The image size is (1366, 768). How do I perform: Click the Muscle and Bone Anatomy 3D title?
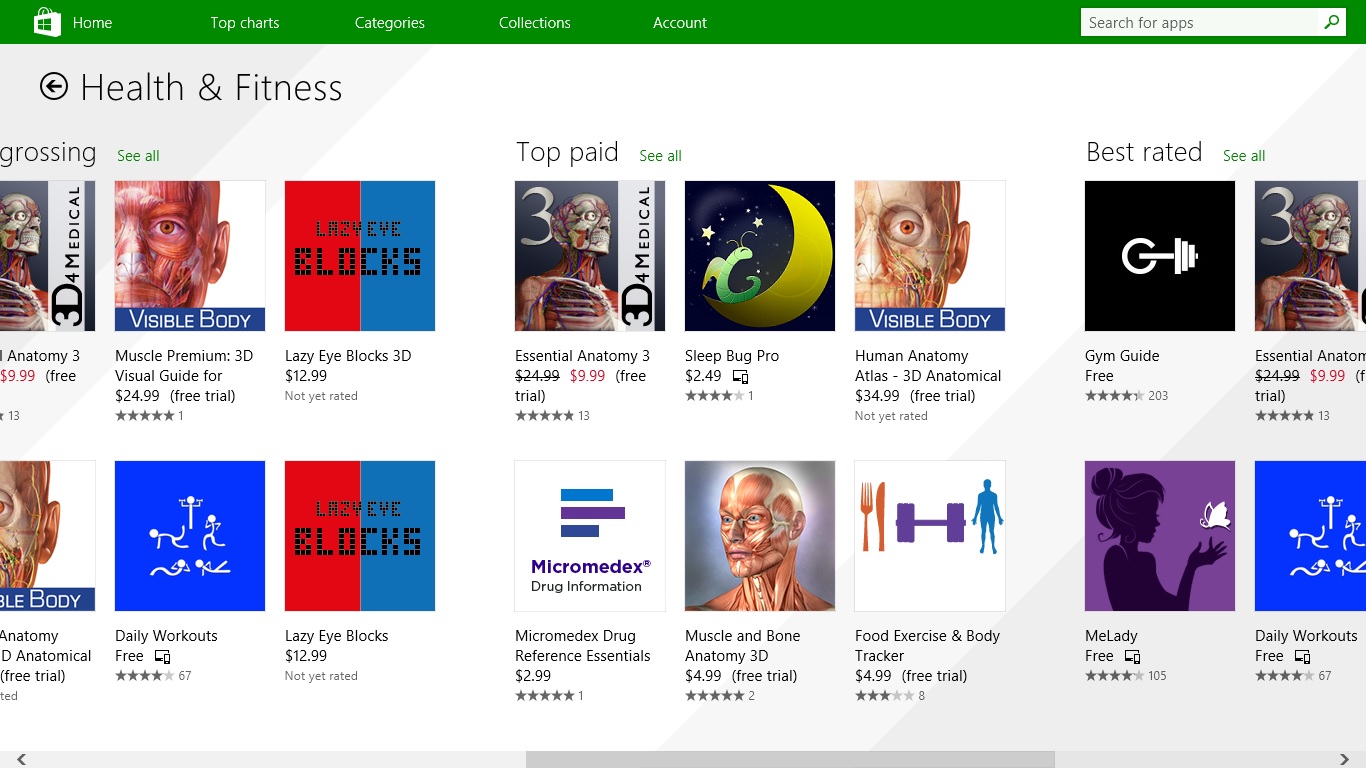[743, 646]
